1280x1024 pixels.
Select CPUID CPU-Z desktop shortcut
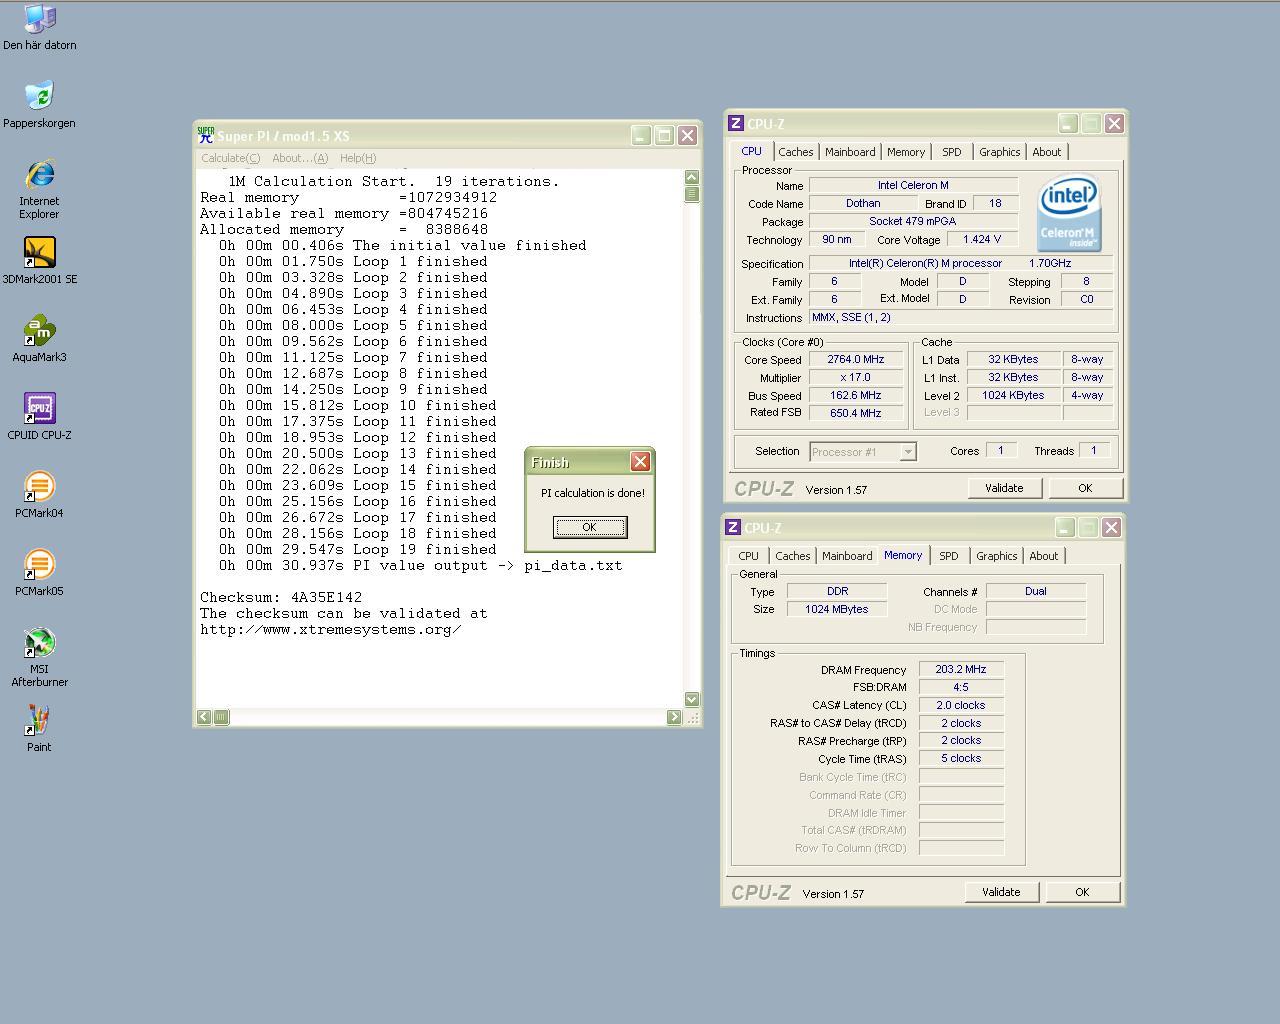coord(39,416)
